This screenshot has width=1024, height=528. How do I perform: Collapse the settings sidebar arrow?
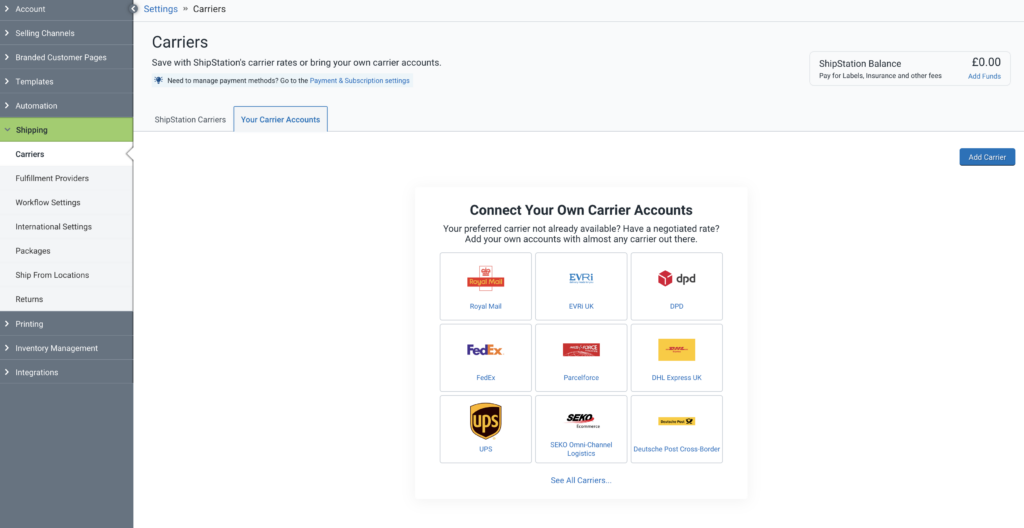pos(134,8)
